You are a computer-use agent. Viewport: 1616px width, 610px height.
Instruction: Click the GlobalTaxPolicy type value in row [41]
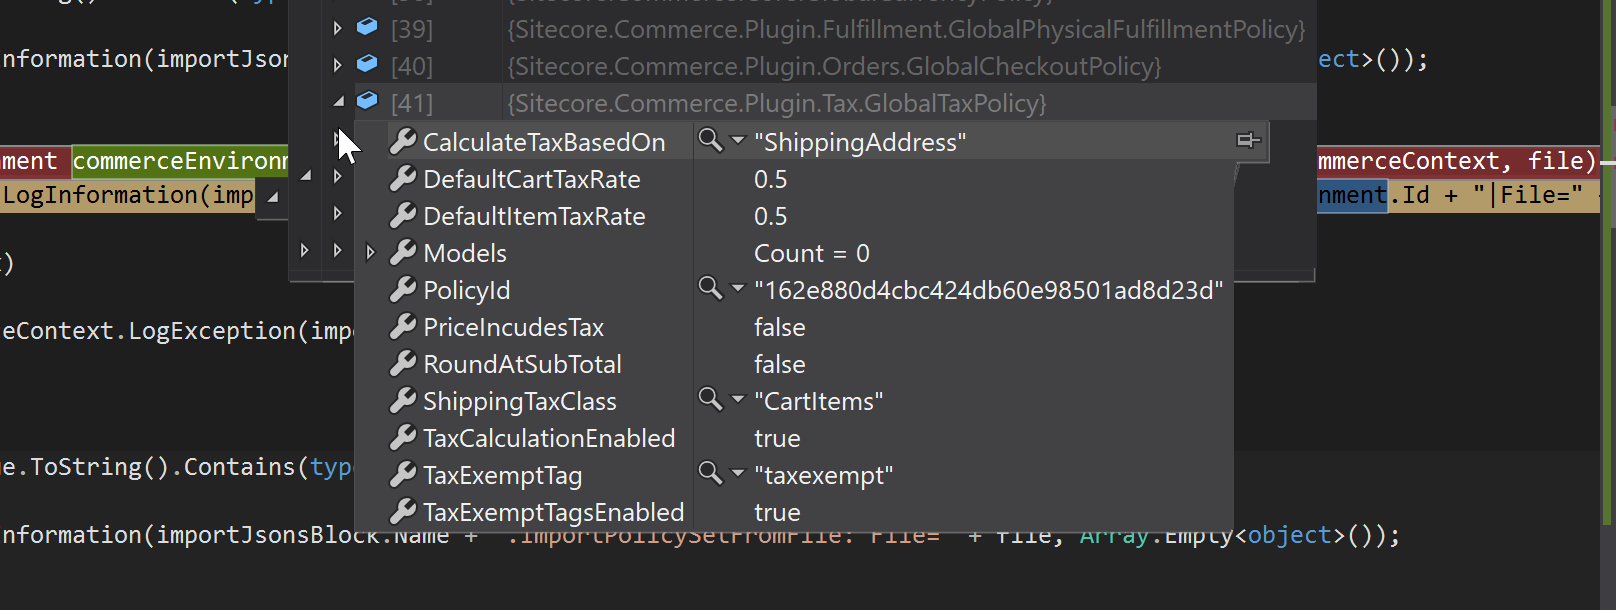(776, 103)
